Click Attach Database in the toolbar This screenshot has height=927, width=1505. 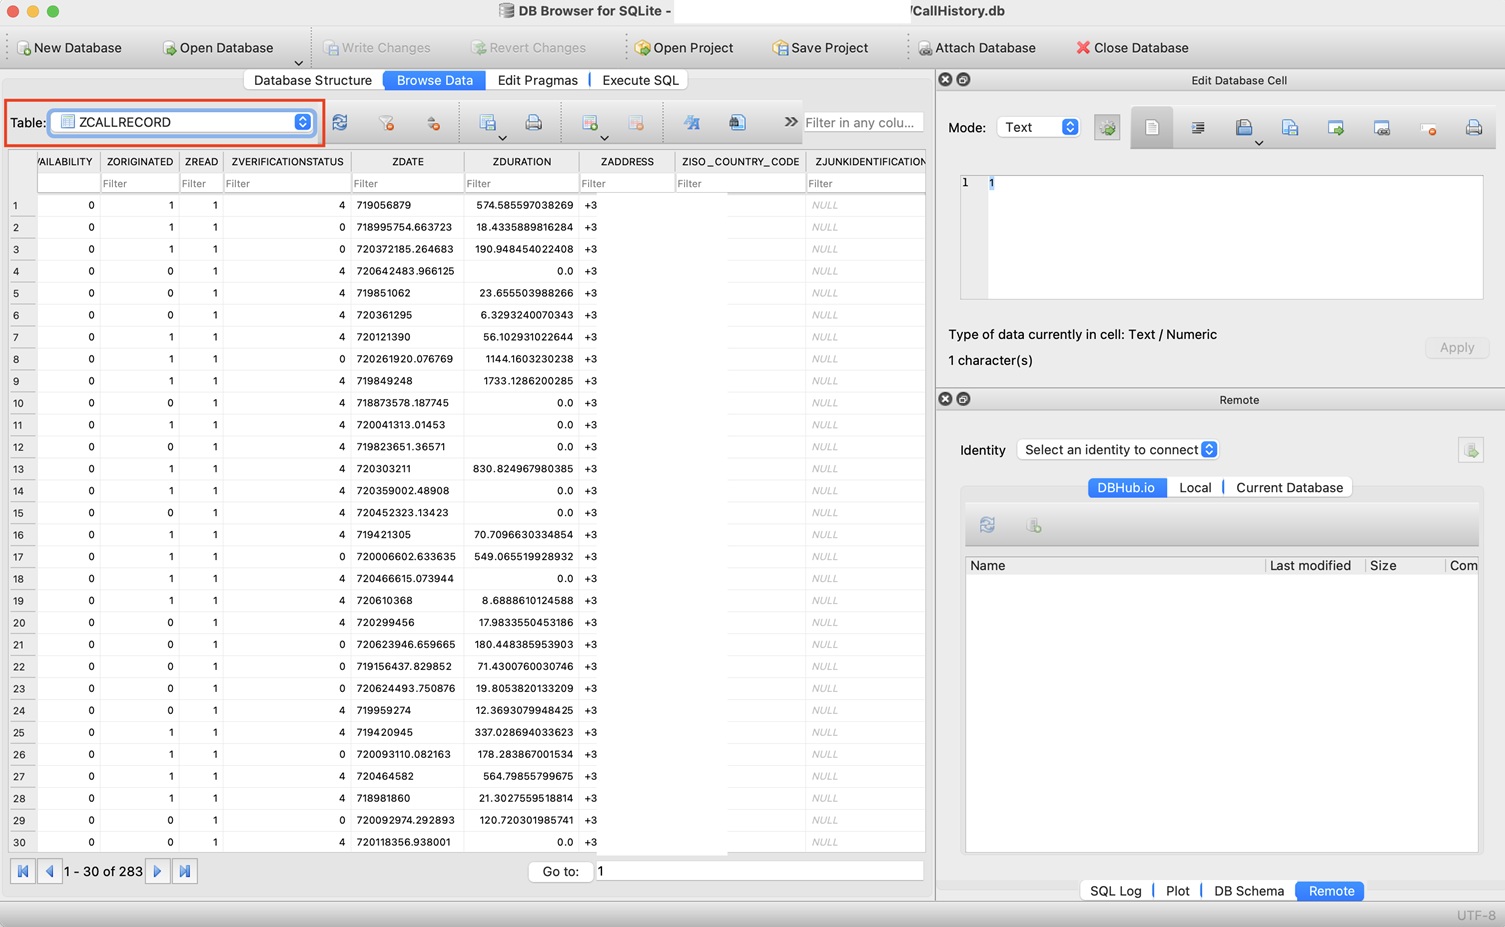977,48
